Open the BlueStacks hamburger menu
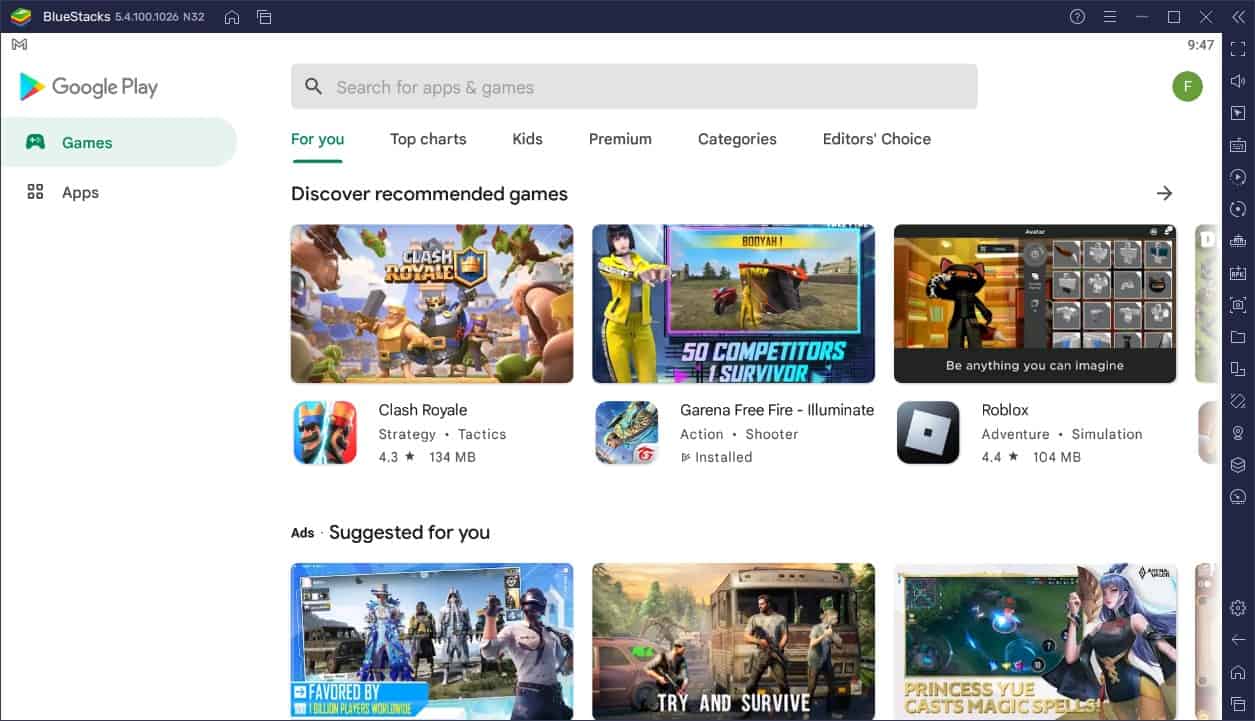The height and width of the screenshot is (721, 1255). (1109, 17)
